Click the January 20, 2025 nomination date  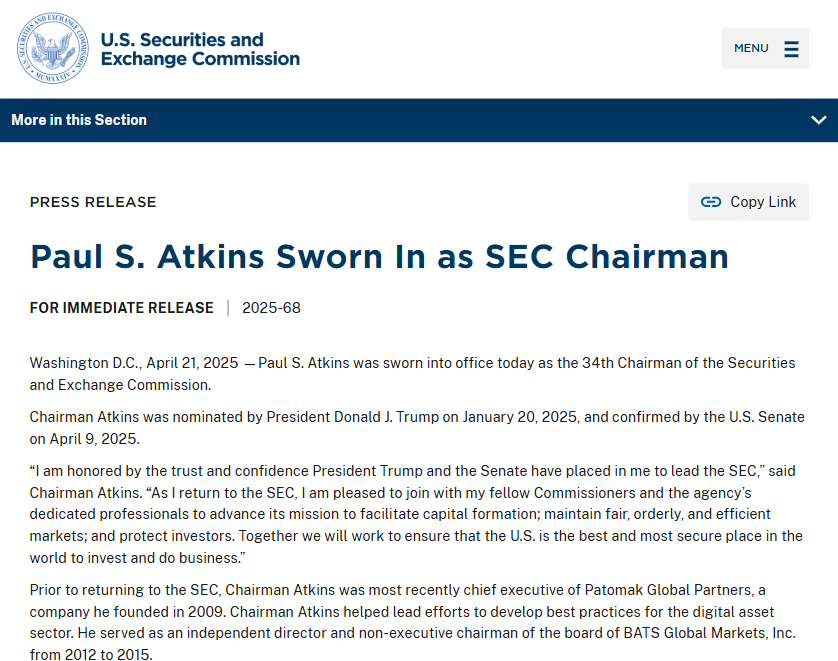pos(520,417)
